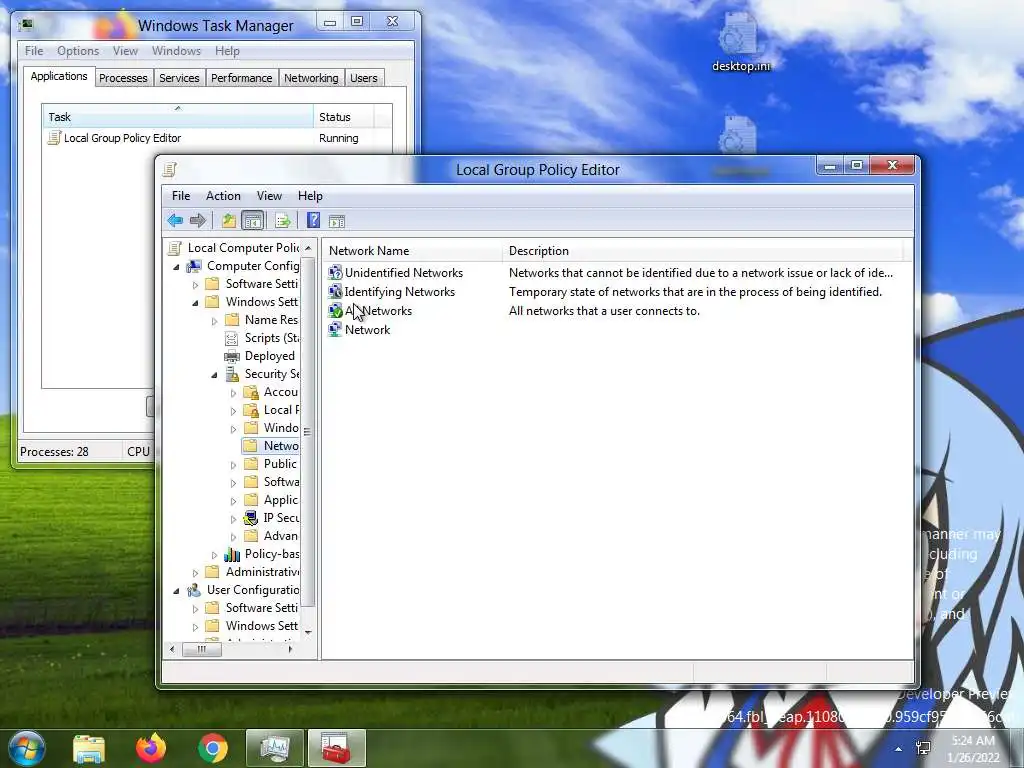Click the Policy-based QoS chart icon
Screen dimensions: 1024x768
(x=232, y=554)
